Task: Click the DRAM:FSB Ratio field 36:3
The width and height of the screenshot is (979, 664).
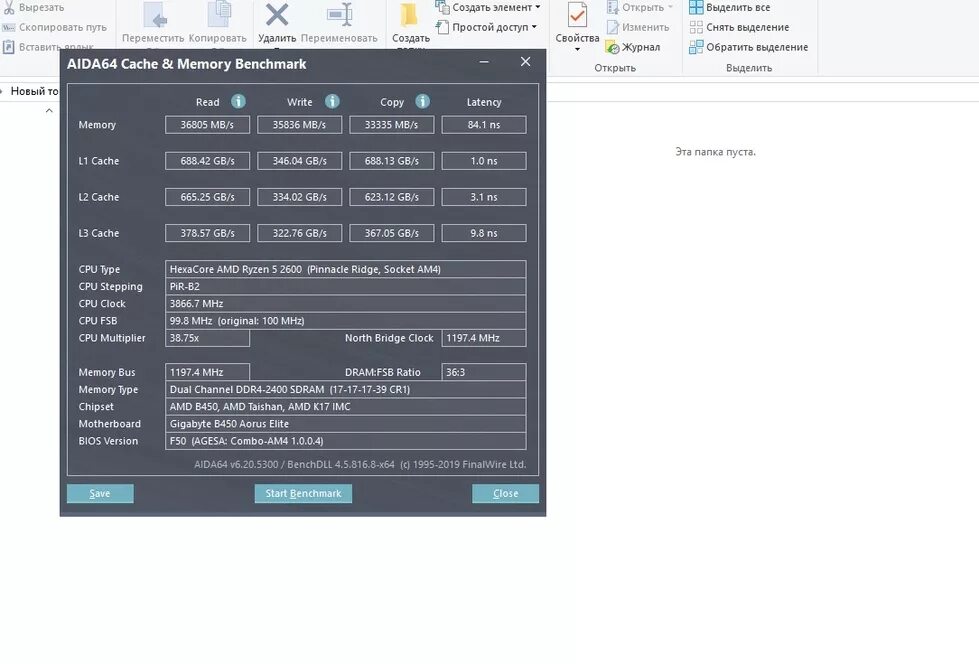Action: (484, 372)
